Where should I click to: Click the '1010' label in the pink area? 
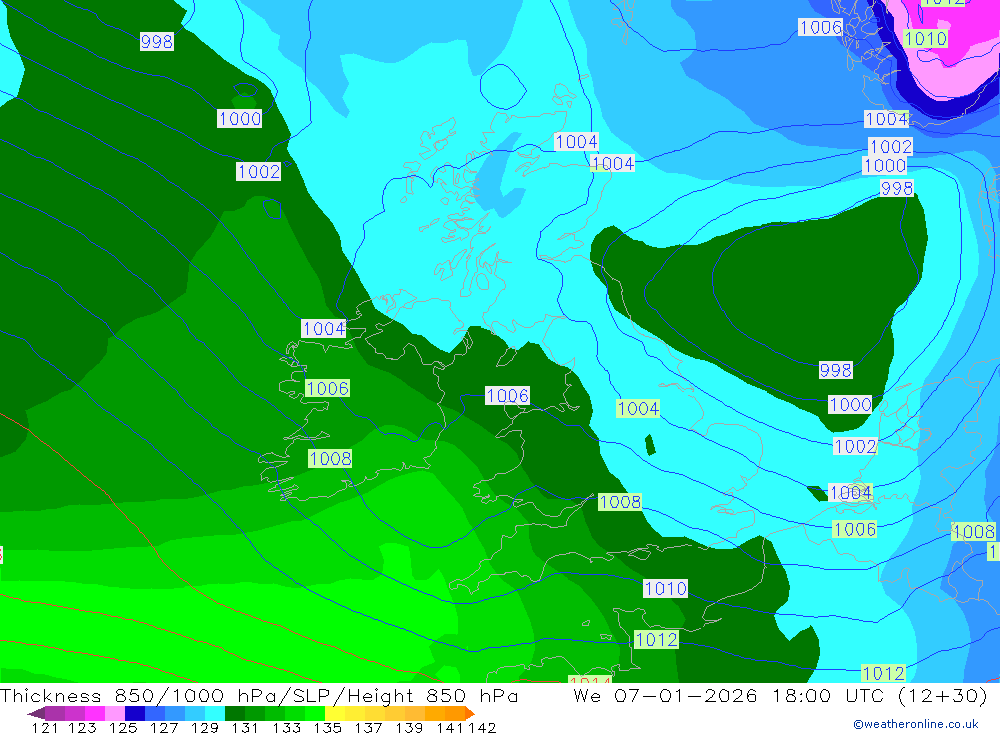pyautogui.click(x=925, y=39)
